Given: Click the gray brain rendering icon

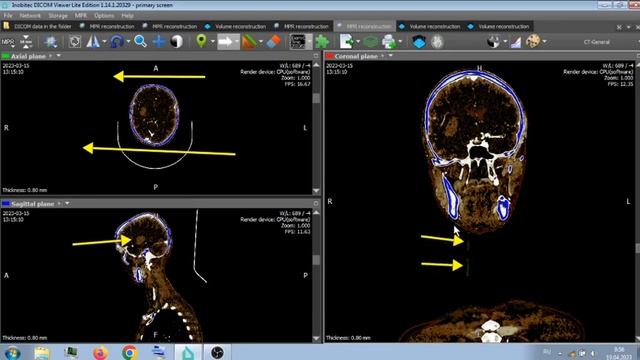Looking at the screenshot, I should coord(437,42).
